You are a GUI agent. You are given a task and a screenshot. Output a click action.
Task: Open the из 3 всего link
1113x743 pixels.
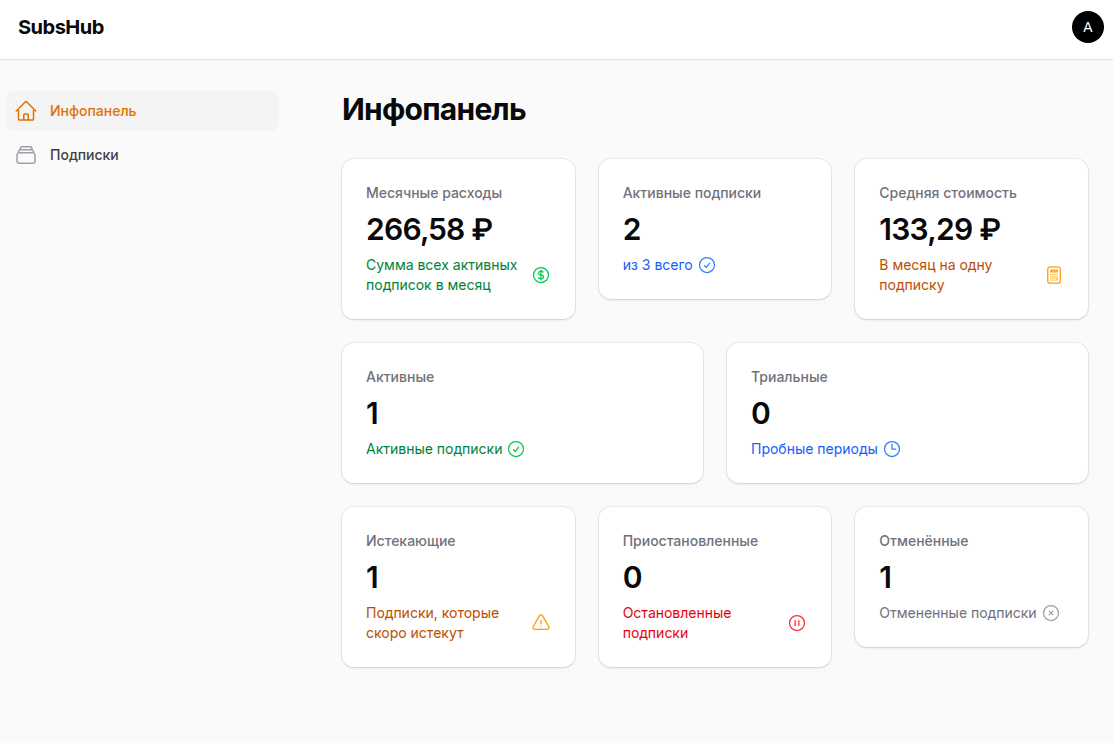point(658,265)
